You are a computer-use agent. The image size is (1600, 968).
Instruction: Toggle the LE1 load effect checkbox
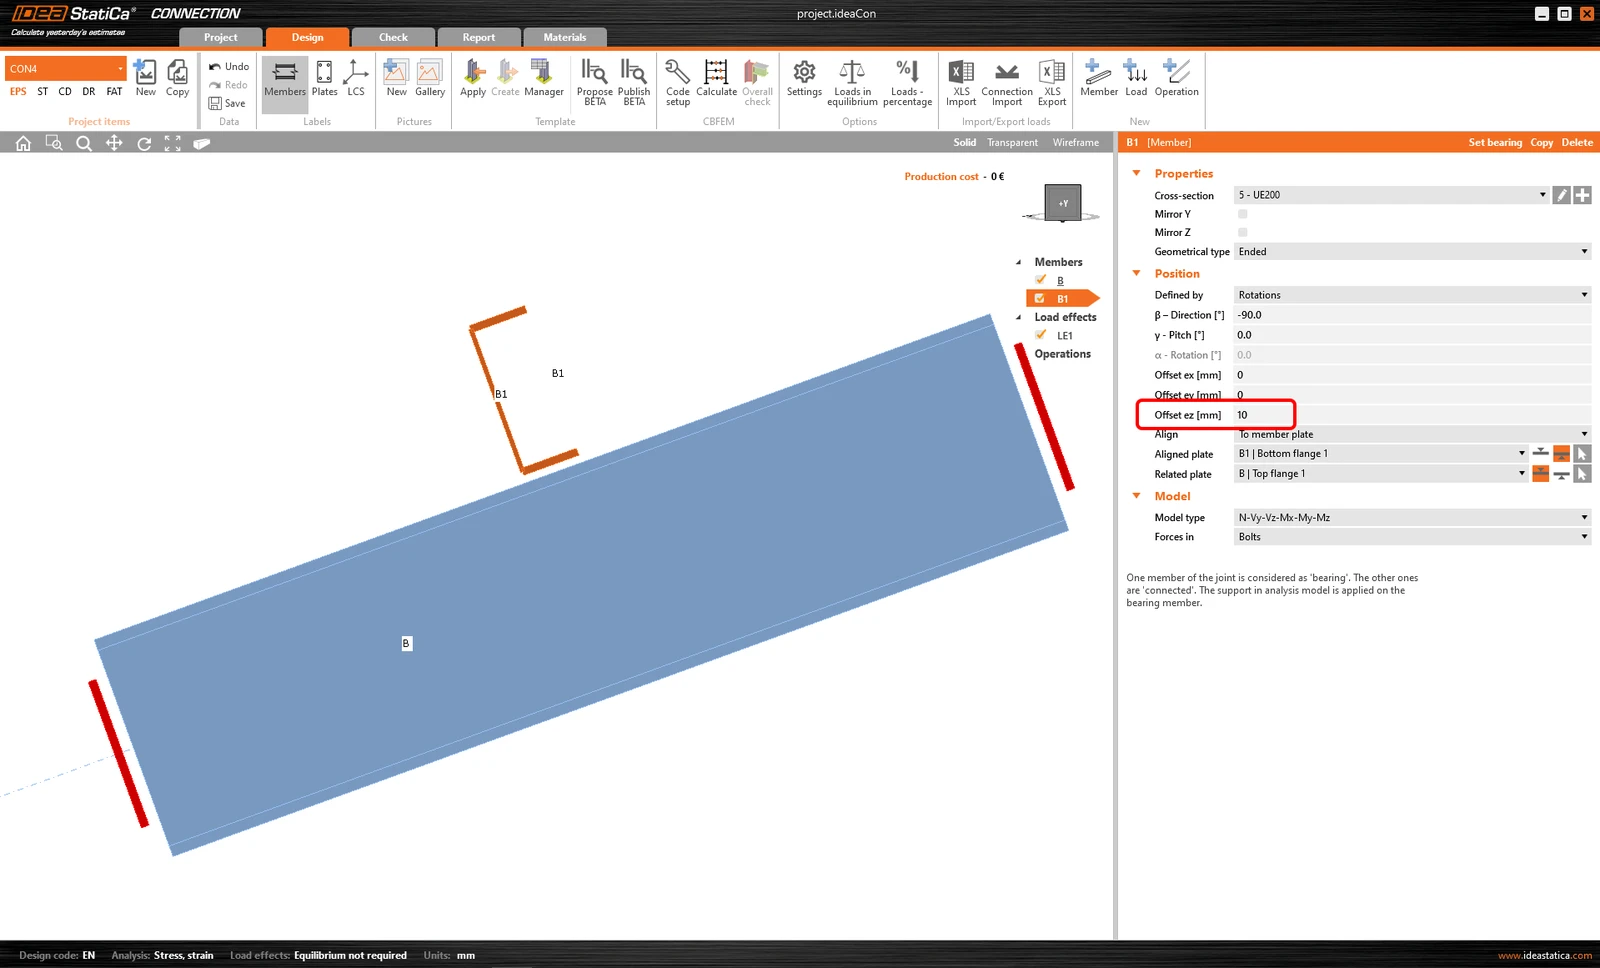(1041, 335)
